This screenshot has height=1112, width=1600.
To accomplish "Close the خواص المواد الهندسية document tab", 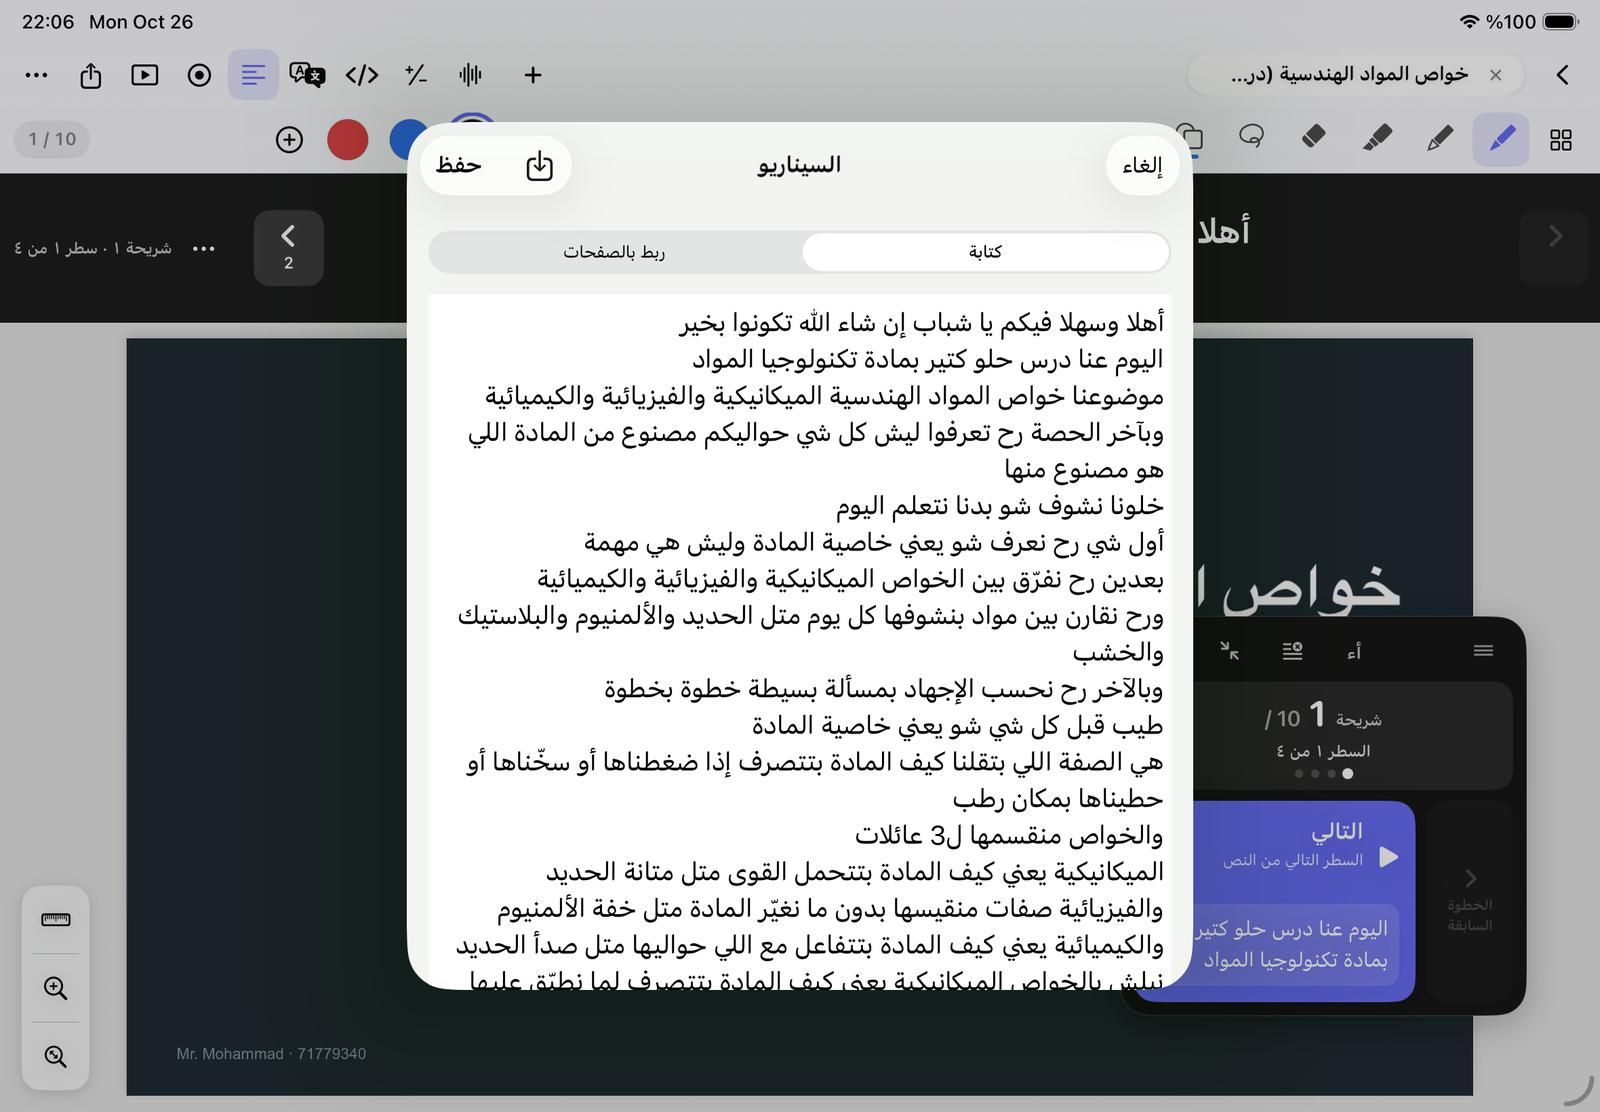I will (x=1496, y=75).
